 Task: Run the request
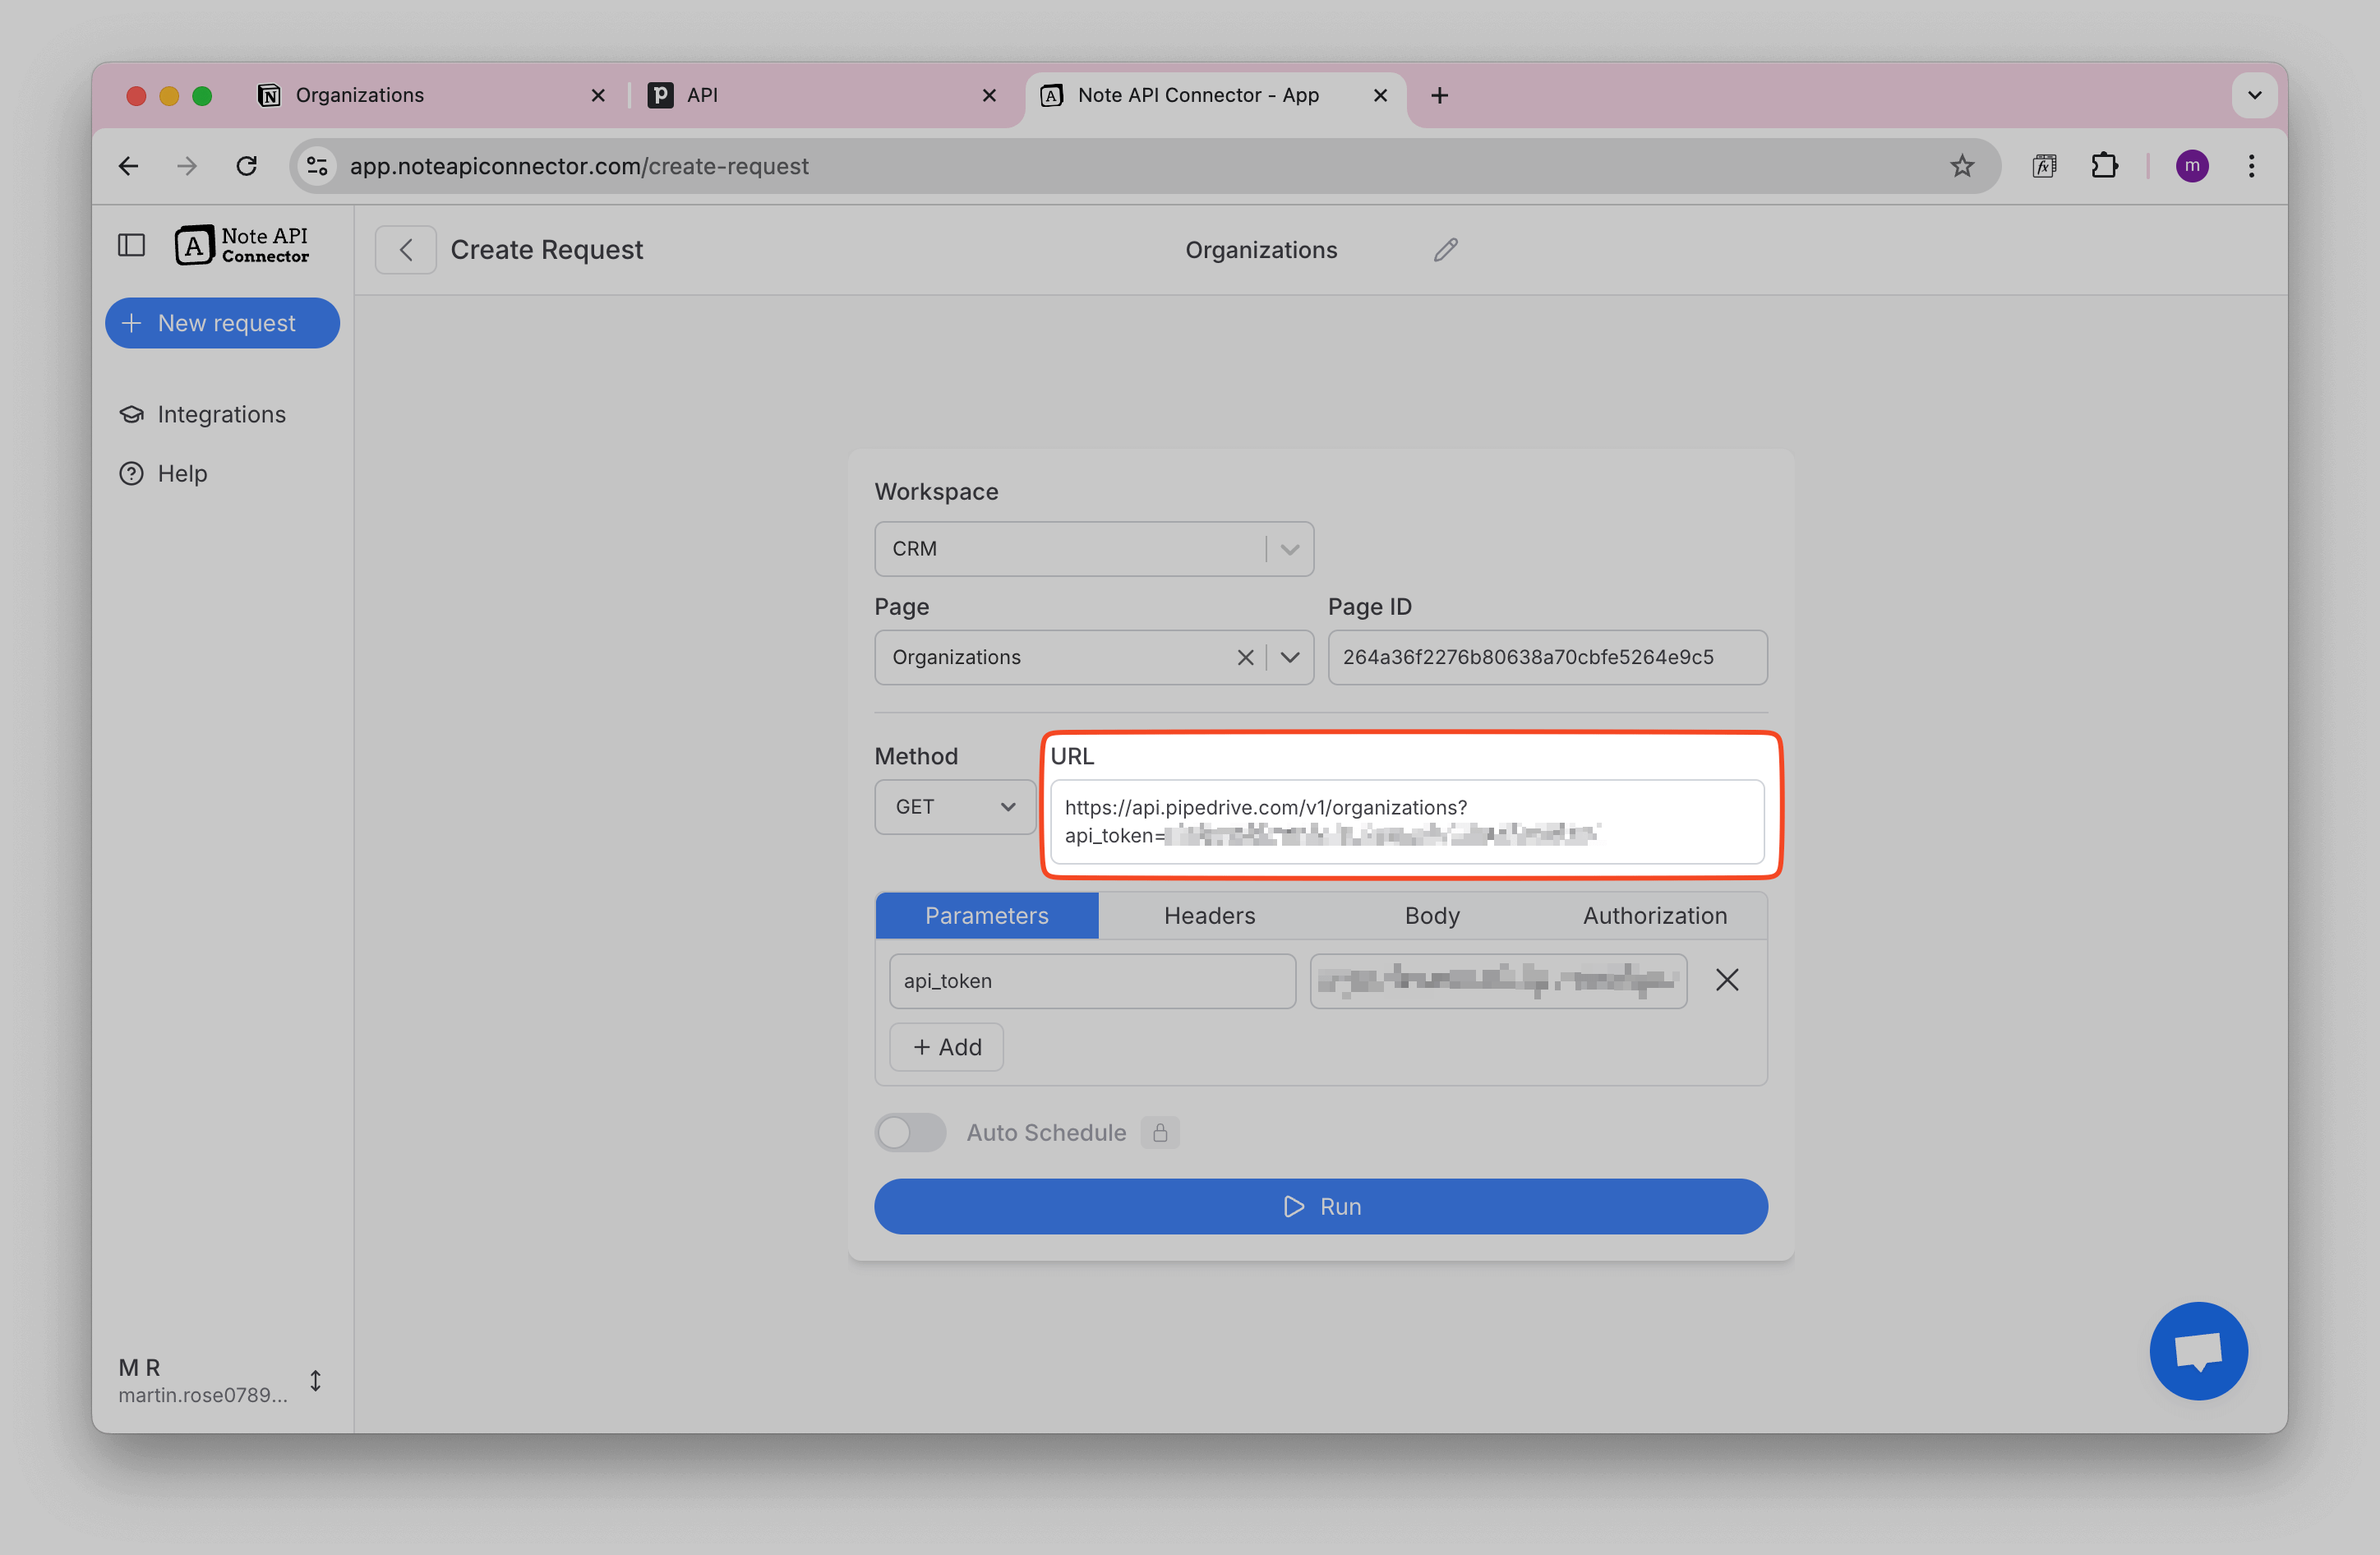(x=1320, y=1206)
